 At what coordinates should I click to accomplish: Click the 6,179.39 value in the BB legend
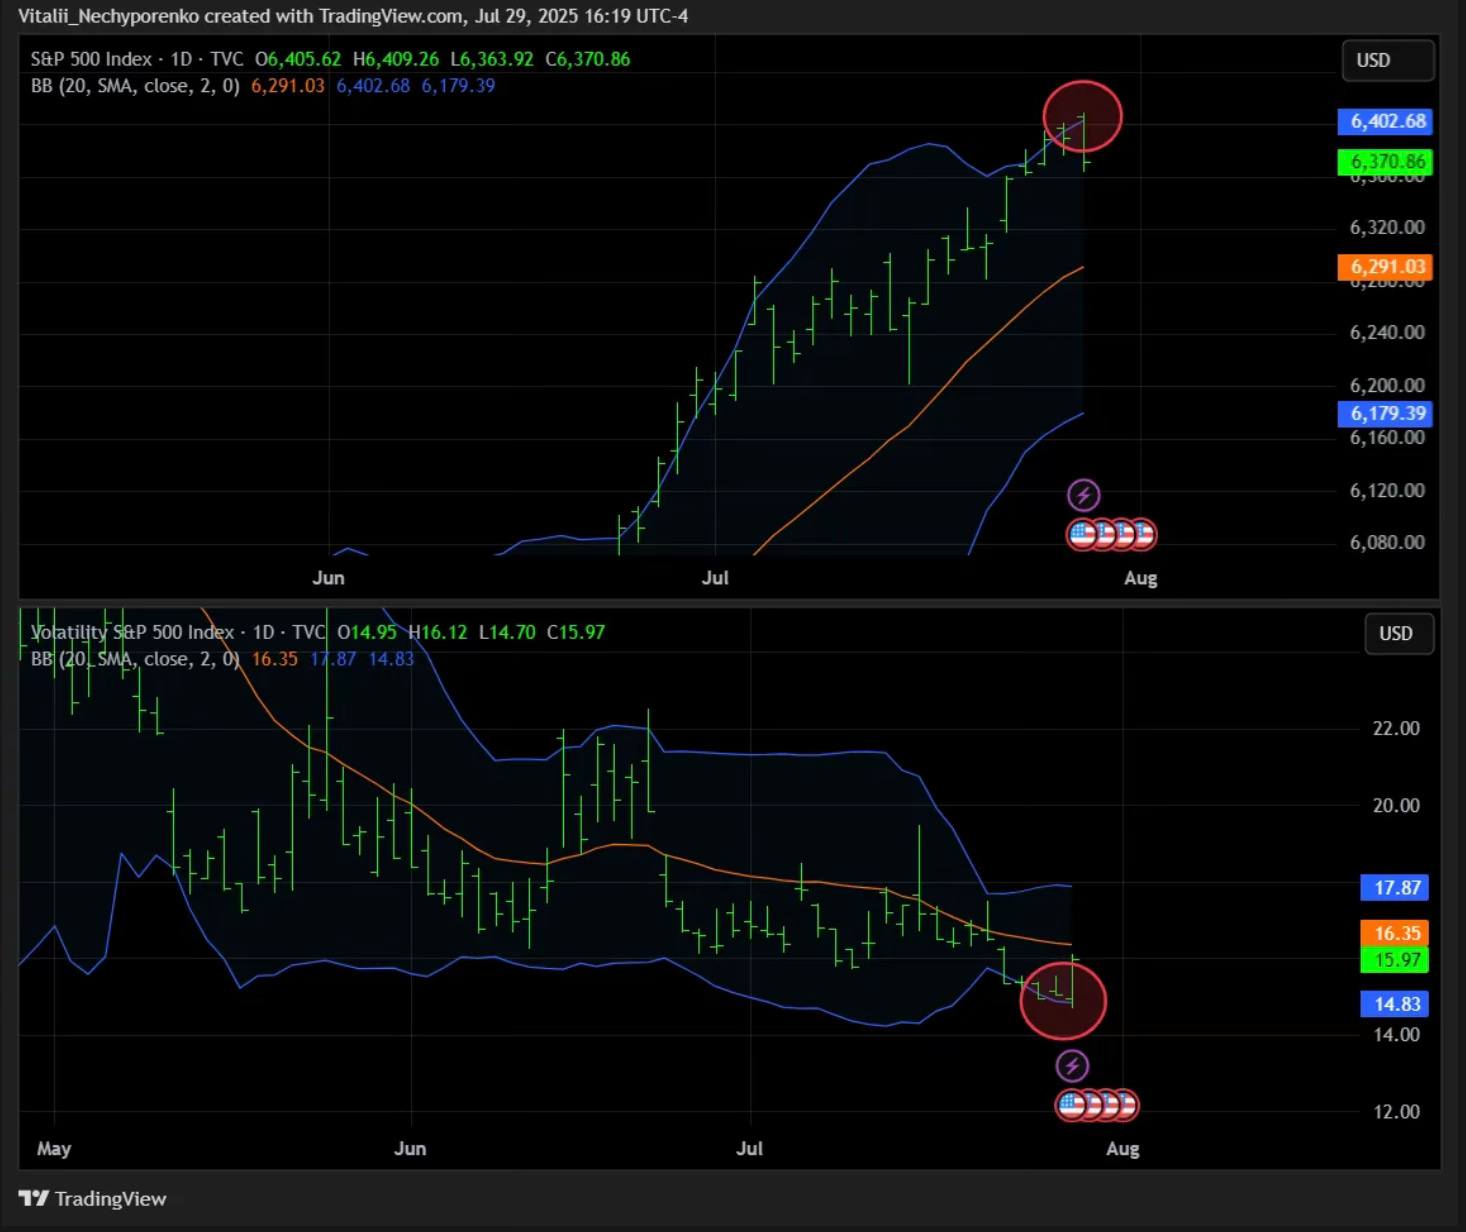pyautogui.click(x=458, y=86)
